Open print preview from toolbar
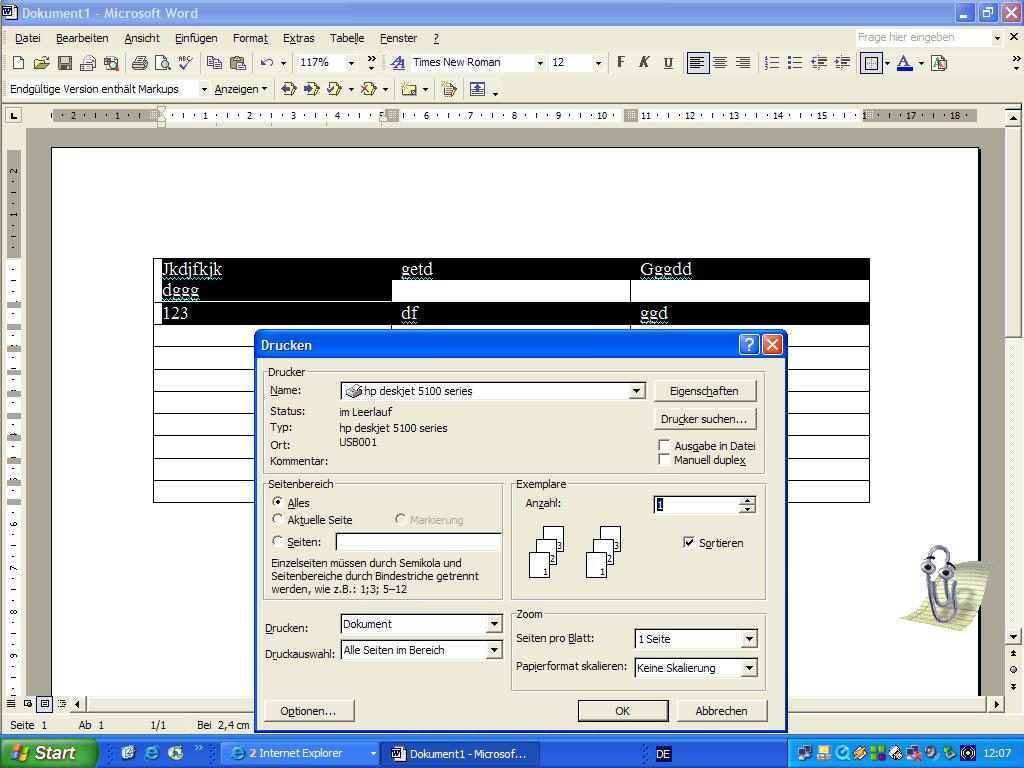 (162, 63)
